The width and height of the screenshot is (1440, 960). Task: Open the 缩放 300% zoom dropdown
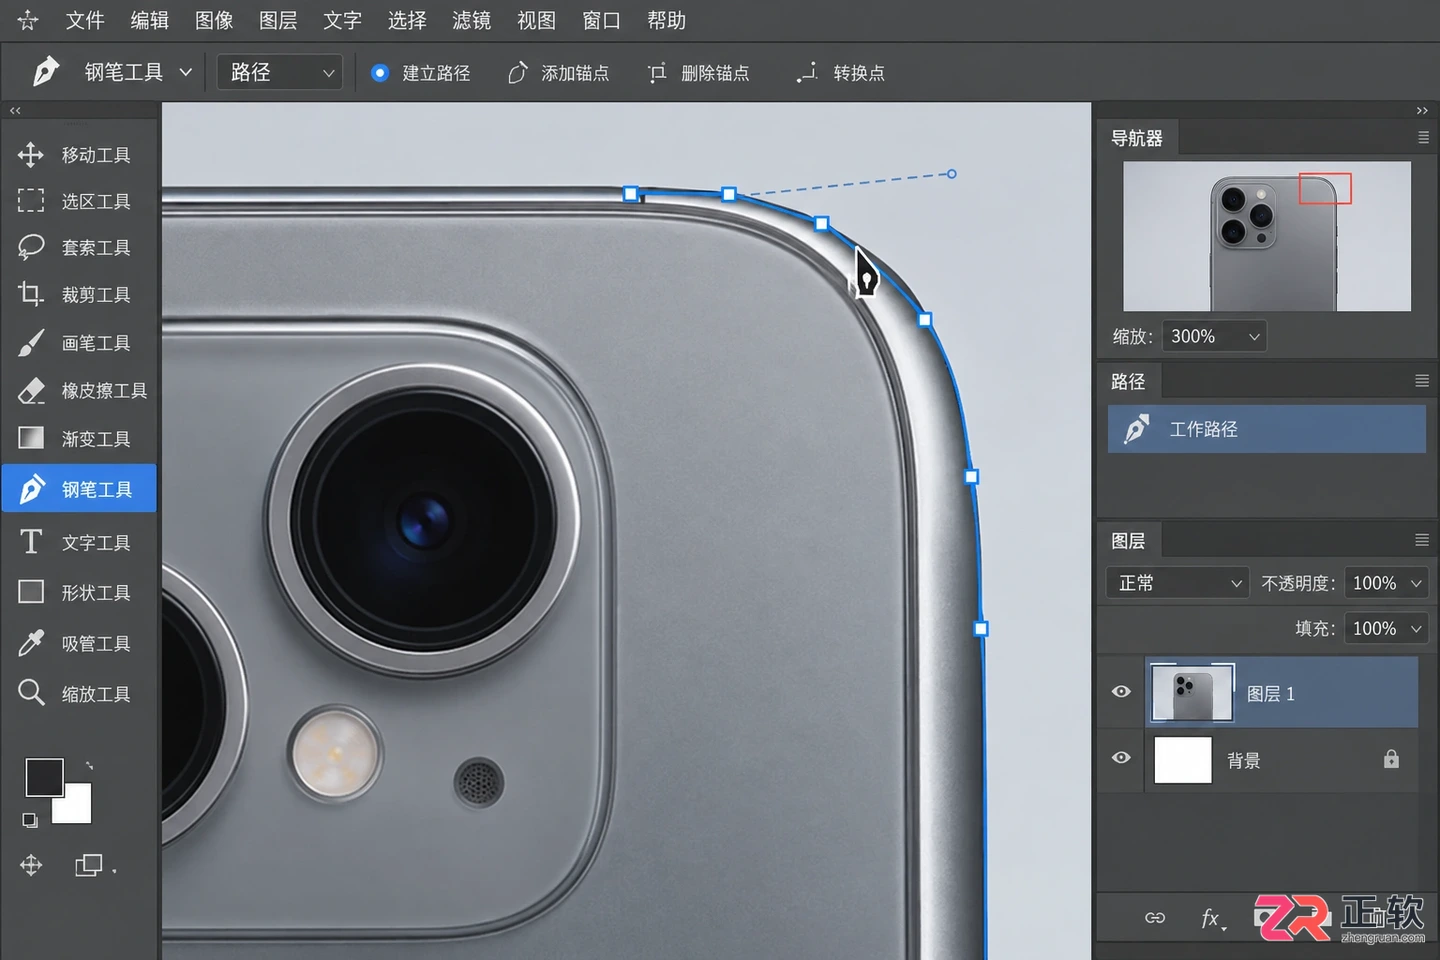pos(1214,336)
